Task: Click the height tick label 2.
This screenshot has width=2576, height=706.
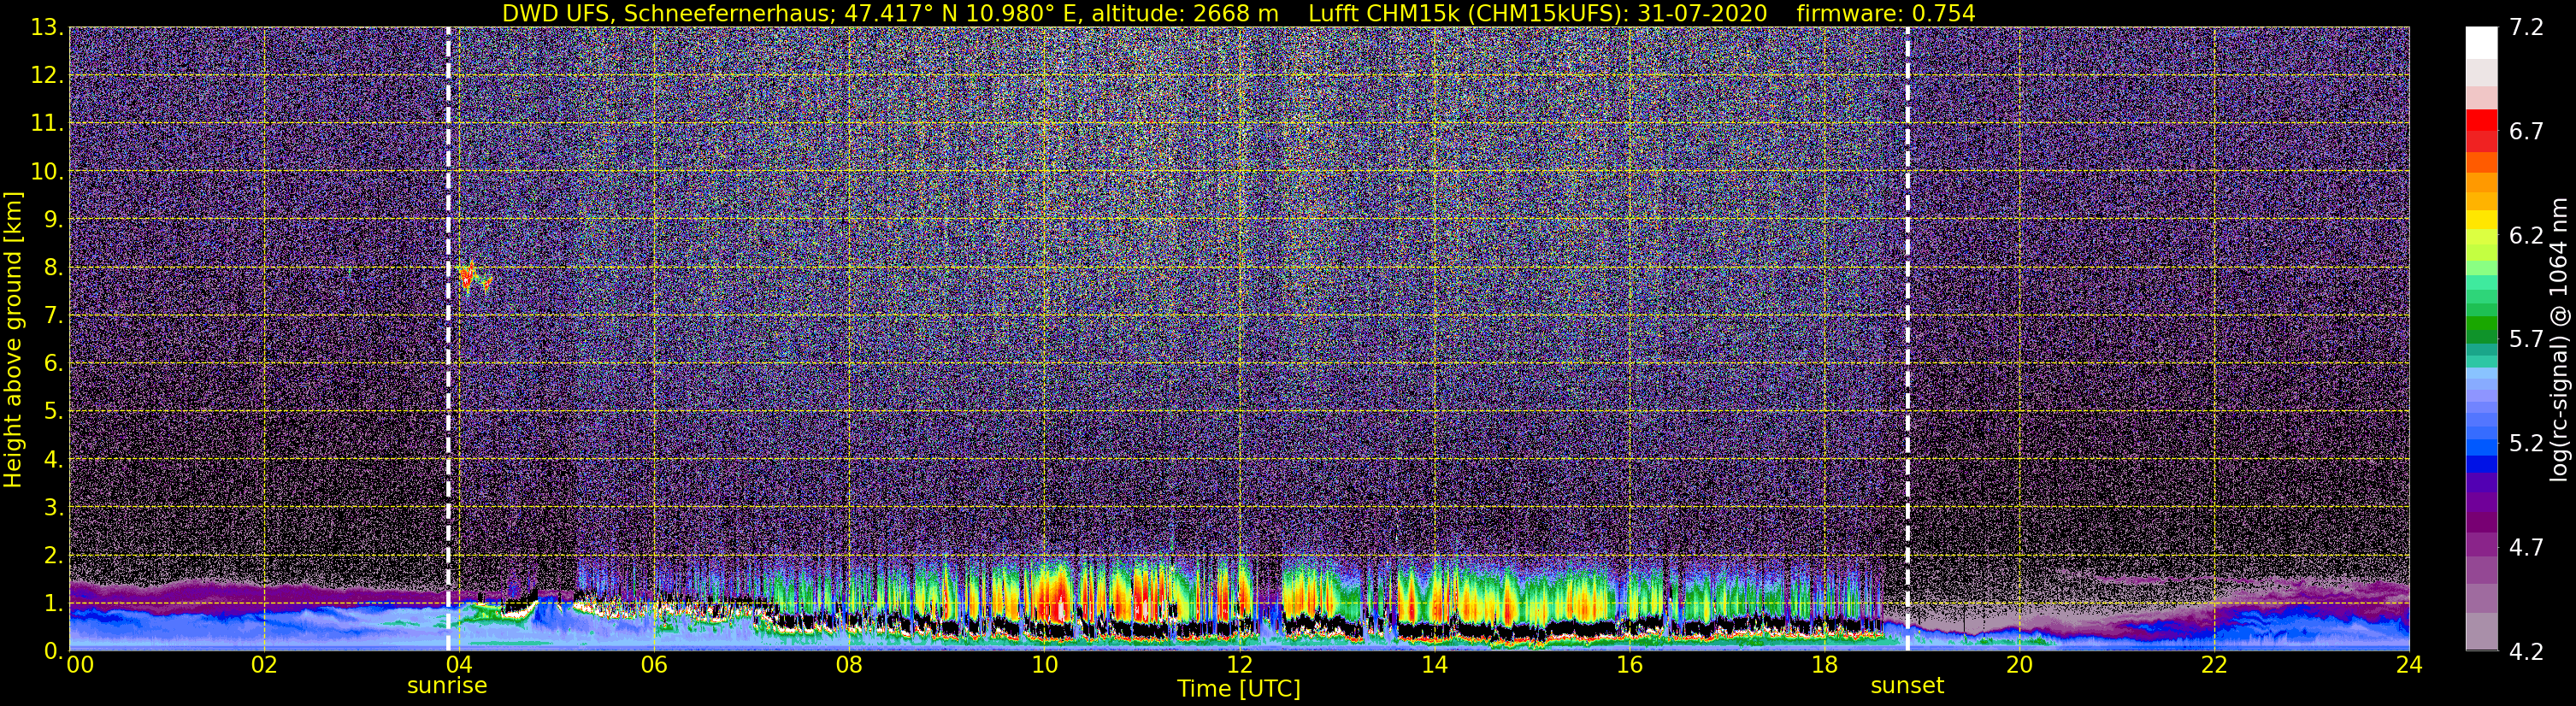Action: pyautogui.click(x=54, y=556)
